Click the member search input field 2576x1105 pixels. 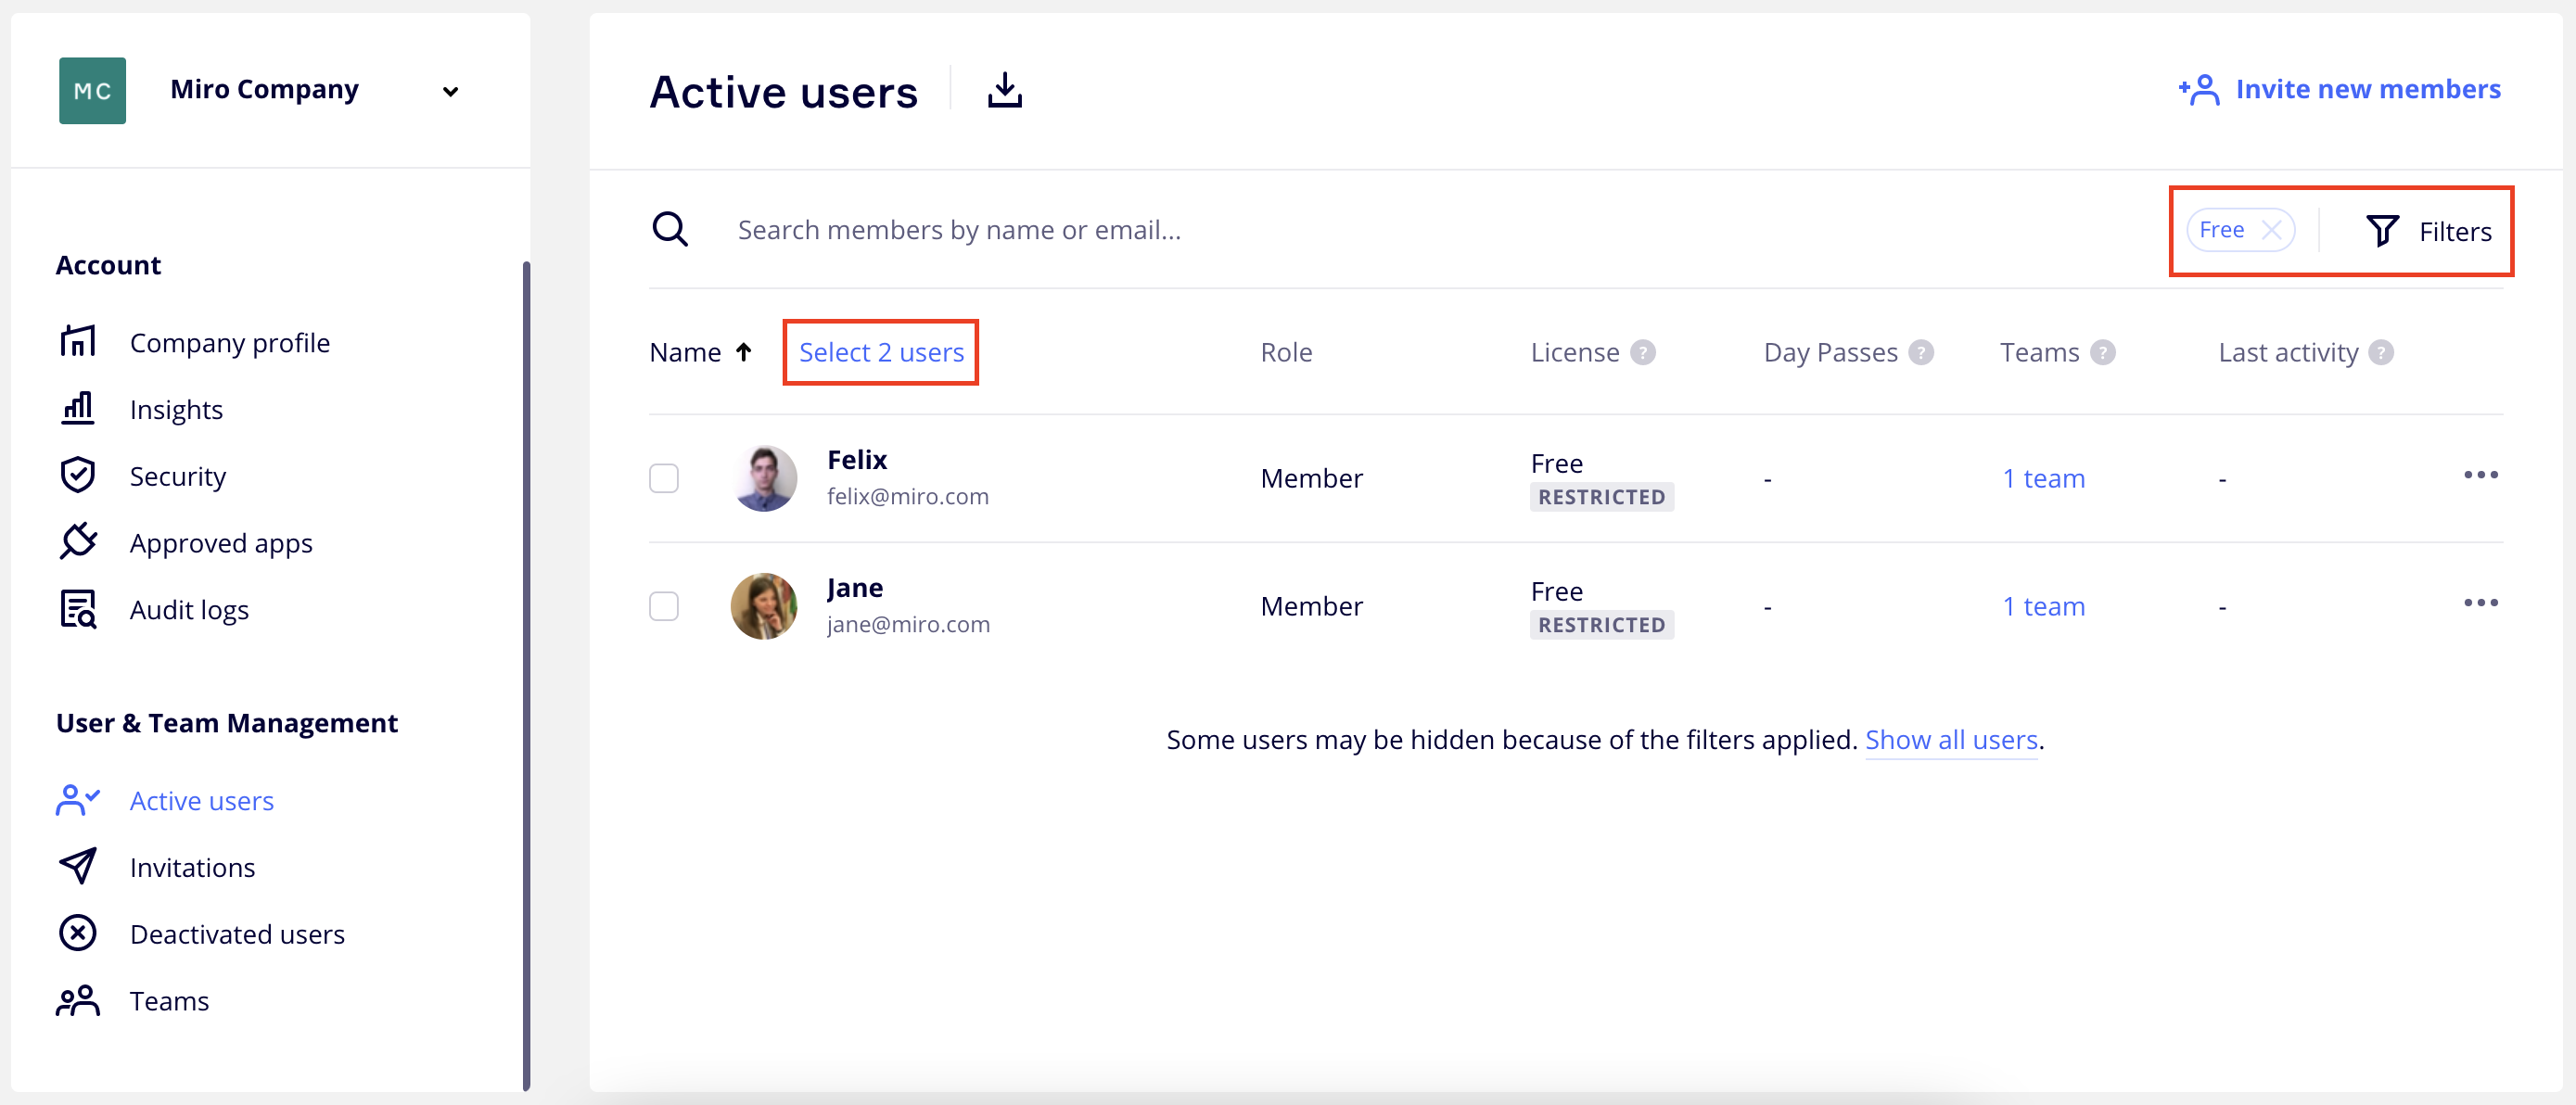click(1100, 229)
